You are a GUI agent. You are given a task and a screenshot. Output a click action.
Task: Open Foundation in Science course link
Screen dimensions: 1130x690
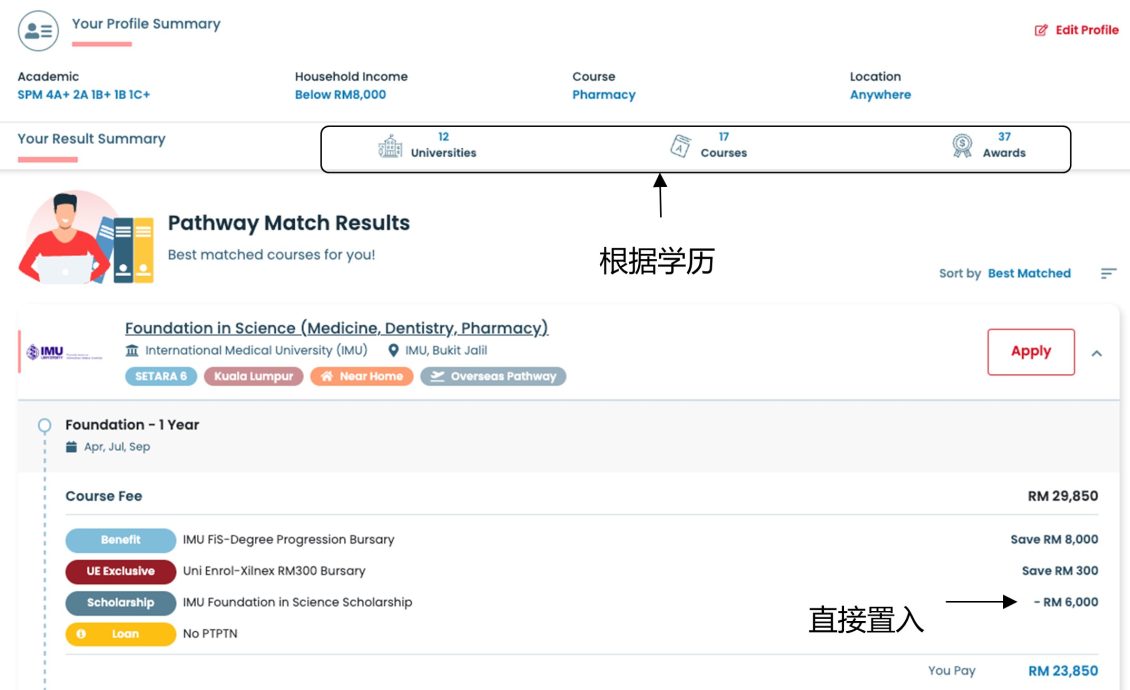[336, 328]
